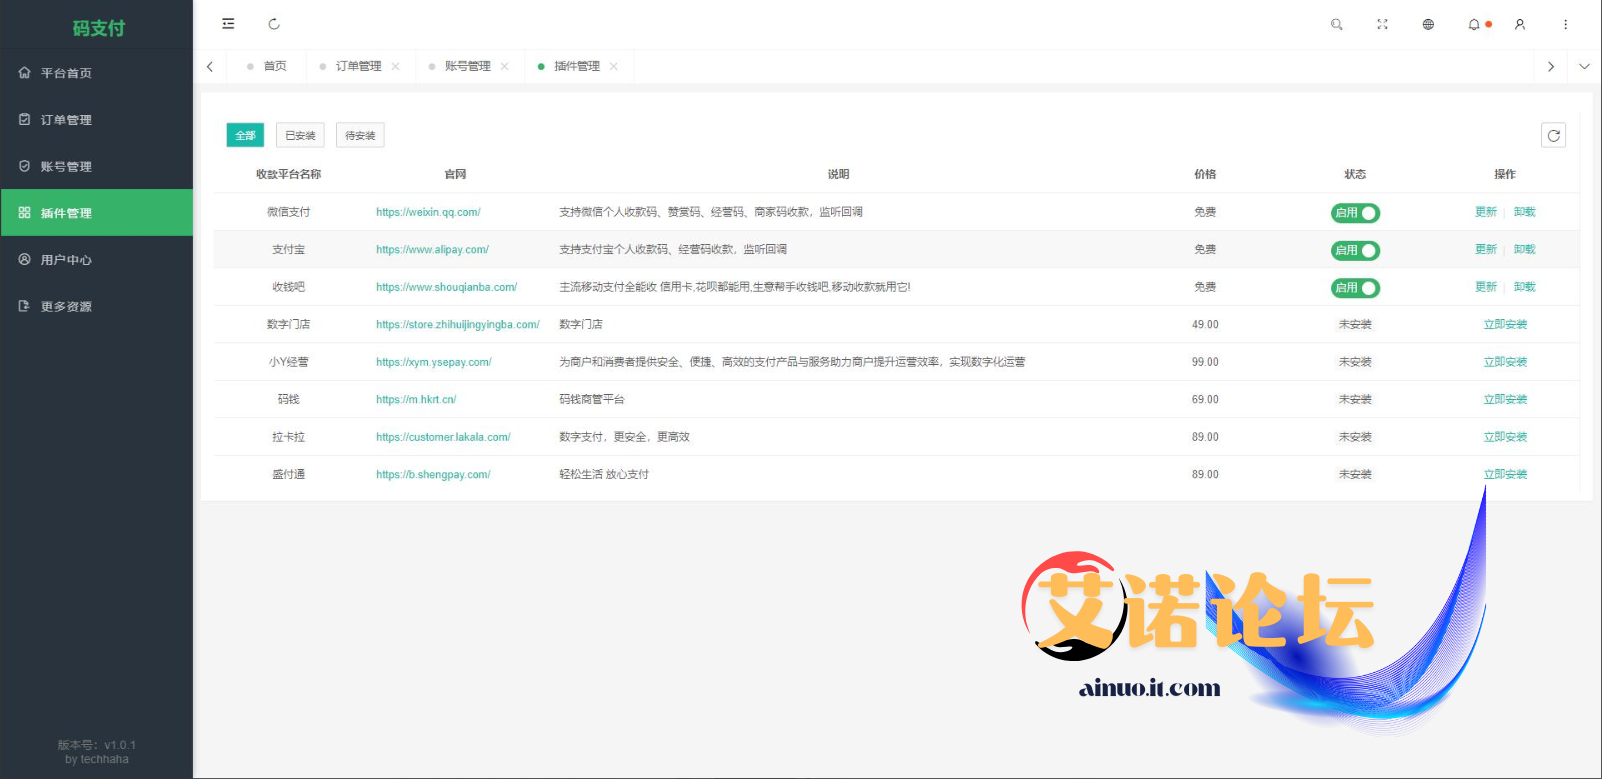
Task: Open 用户中心 in the sidebar
Action: pos(96,260)
